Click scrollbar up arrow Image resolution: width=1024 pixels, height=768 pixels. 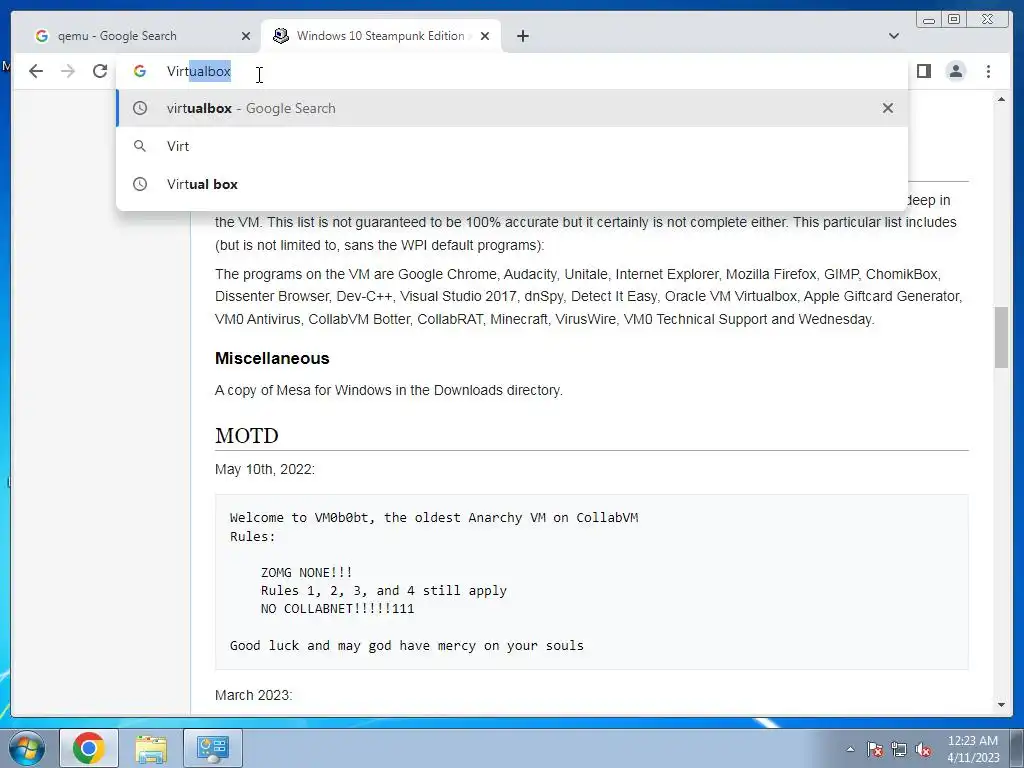click(1001, 99)
